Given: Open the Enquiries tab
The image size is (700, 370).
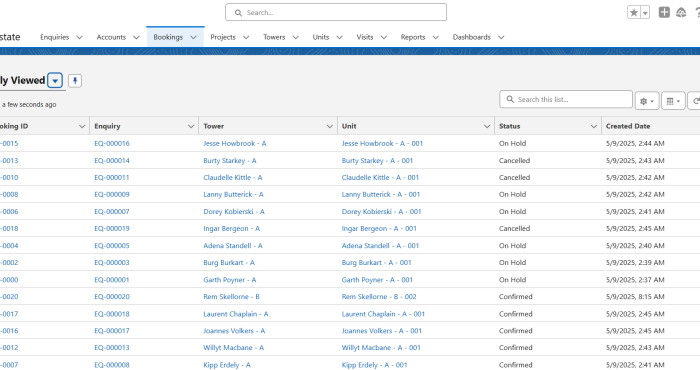Looking at the screenshot, I should click(54, 37).
